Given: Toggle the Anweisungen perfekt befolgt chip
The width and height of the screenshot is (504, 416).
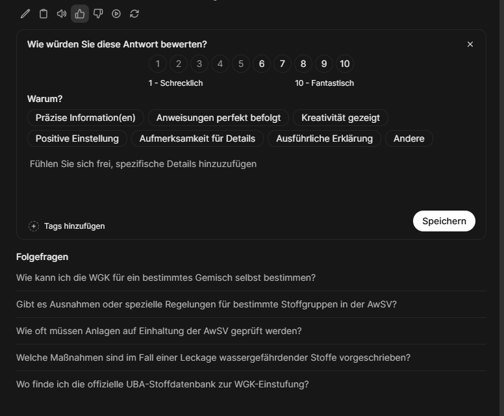Looking at the screenshot, I should pyautogui.click(x=218, y=118).
